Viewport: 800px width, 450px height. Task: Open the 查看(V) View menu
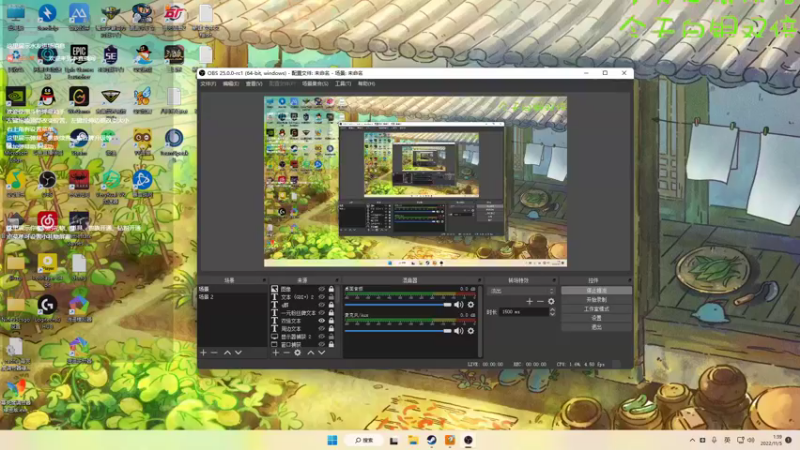[254, 84]
